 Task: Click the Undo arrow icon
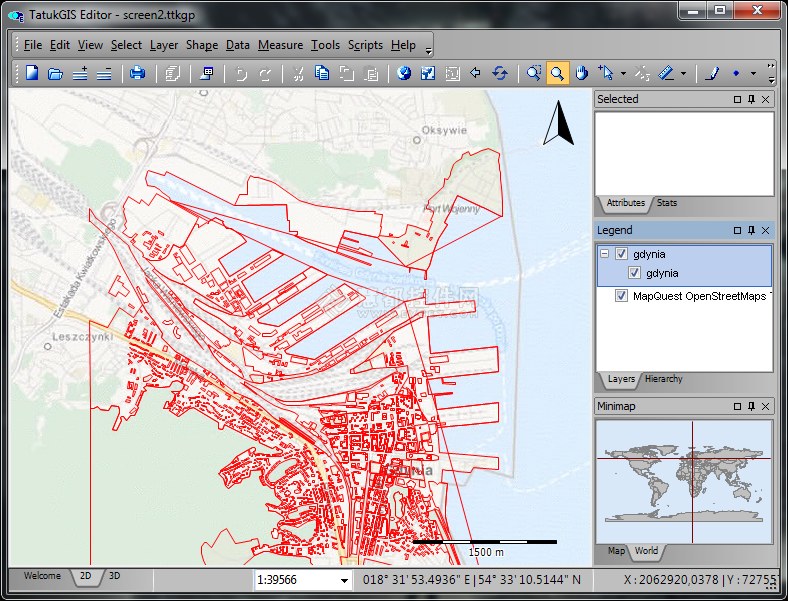click(241, 74)
